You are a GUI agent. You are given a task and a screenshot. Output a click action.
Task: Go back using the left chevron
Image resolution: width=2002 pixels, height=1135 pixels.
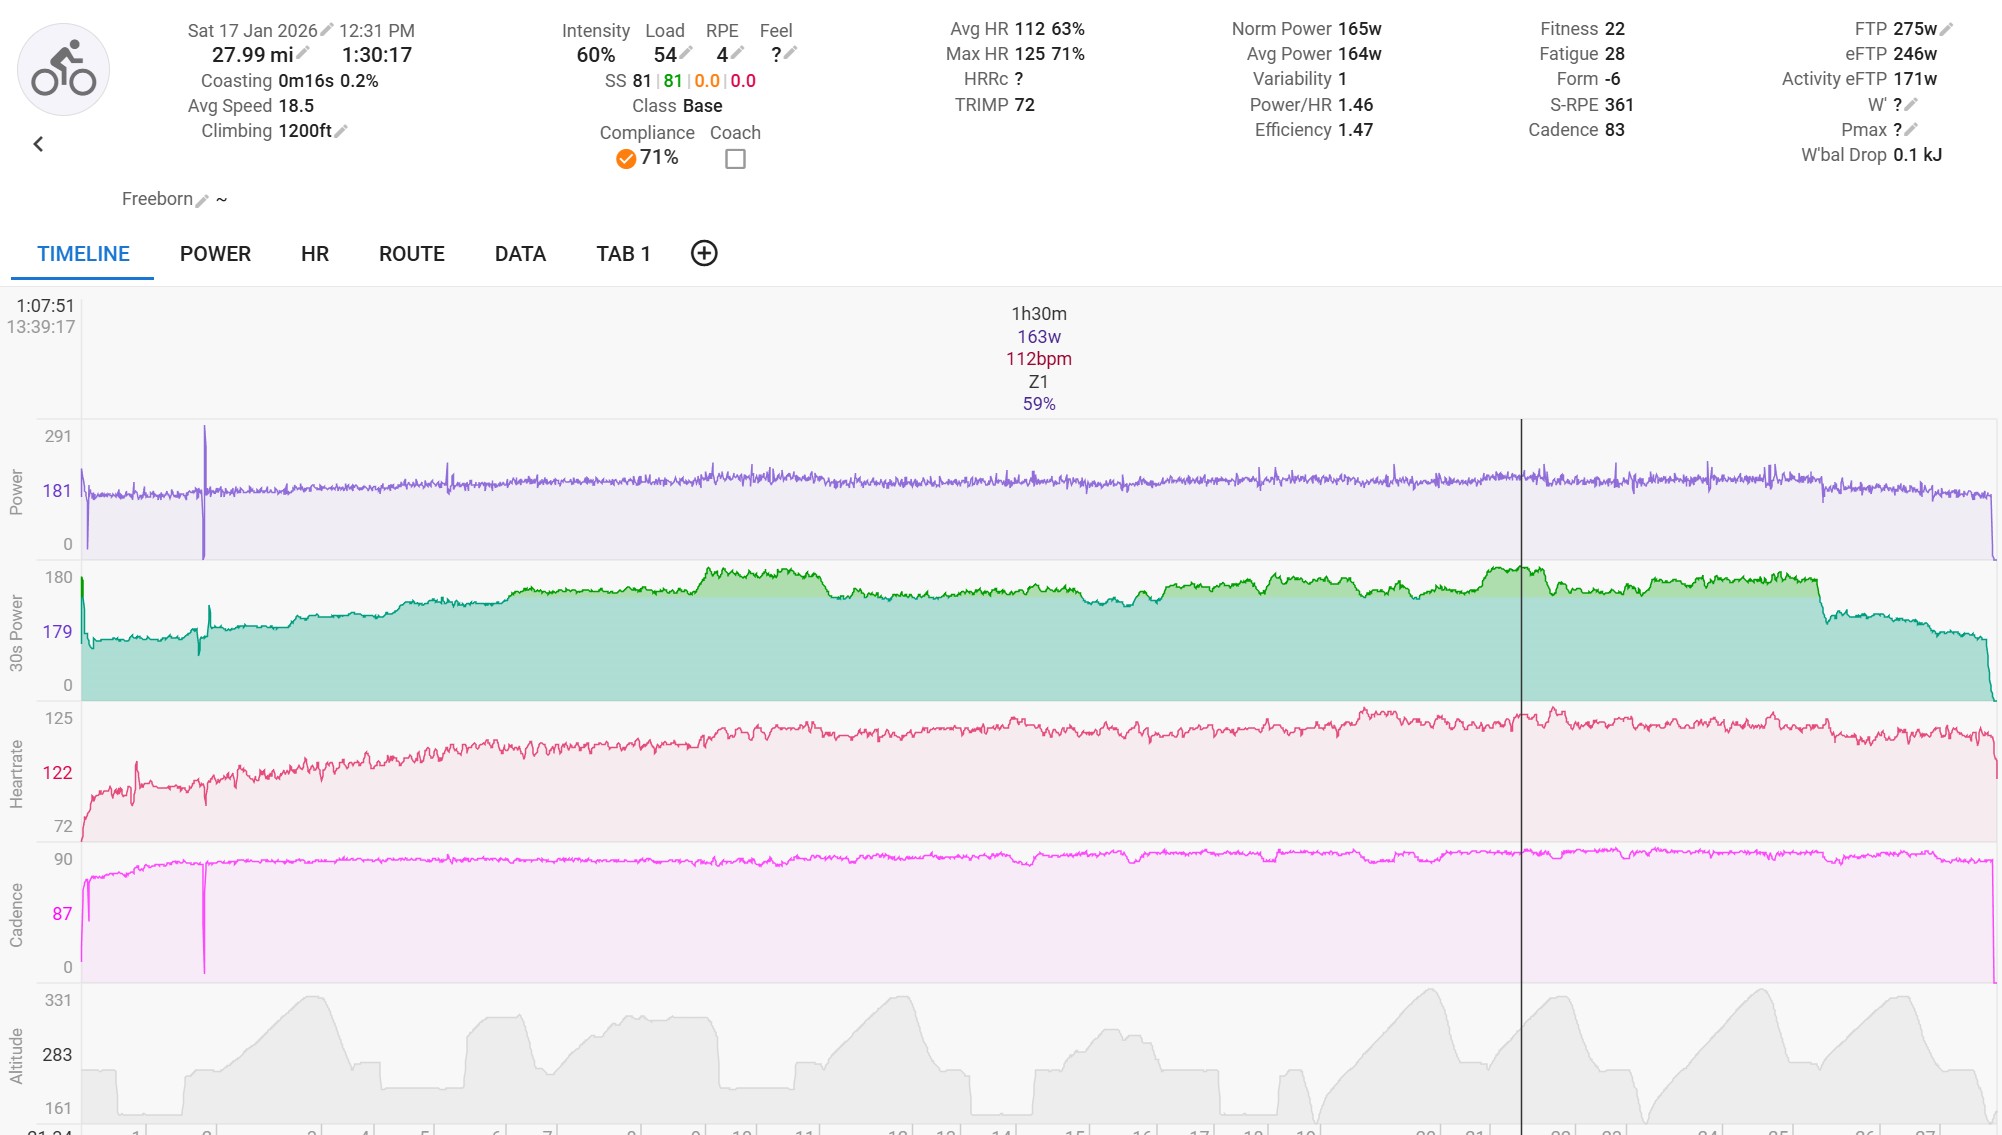(x=38, y=144)
